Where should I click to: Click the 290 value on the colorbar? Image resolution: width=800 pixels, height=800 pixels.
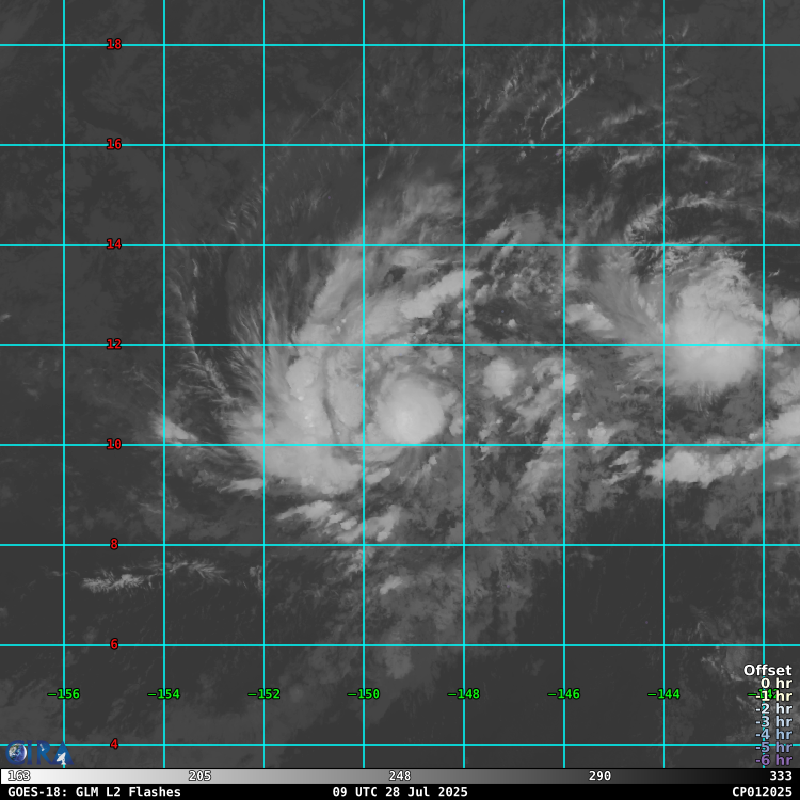coord(600,776)
